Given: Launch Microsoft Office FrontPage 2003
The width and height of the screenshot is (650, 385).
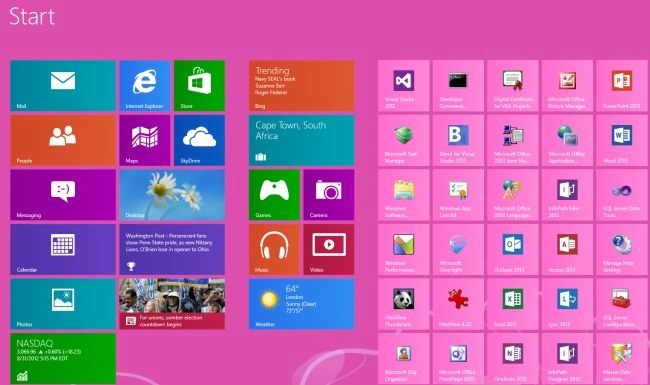Looking at the screenshot, I should point(458,358).
